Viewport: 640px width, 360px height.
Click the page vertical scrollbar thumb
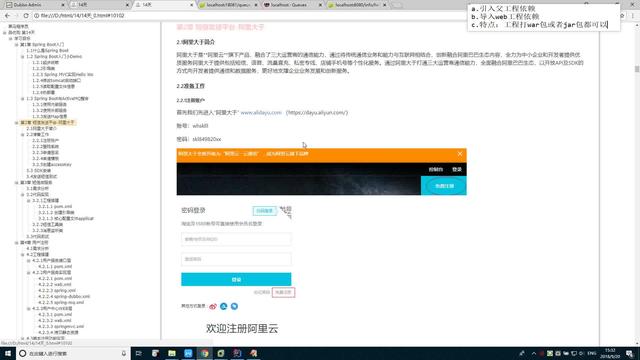coord(637,69)
